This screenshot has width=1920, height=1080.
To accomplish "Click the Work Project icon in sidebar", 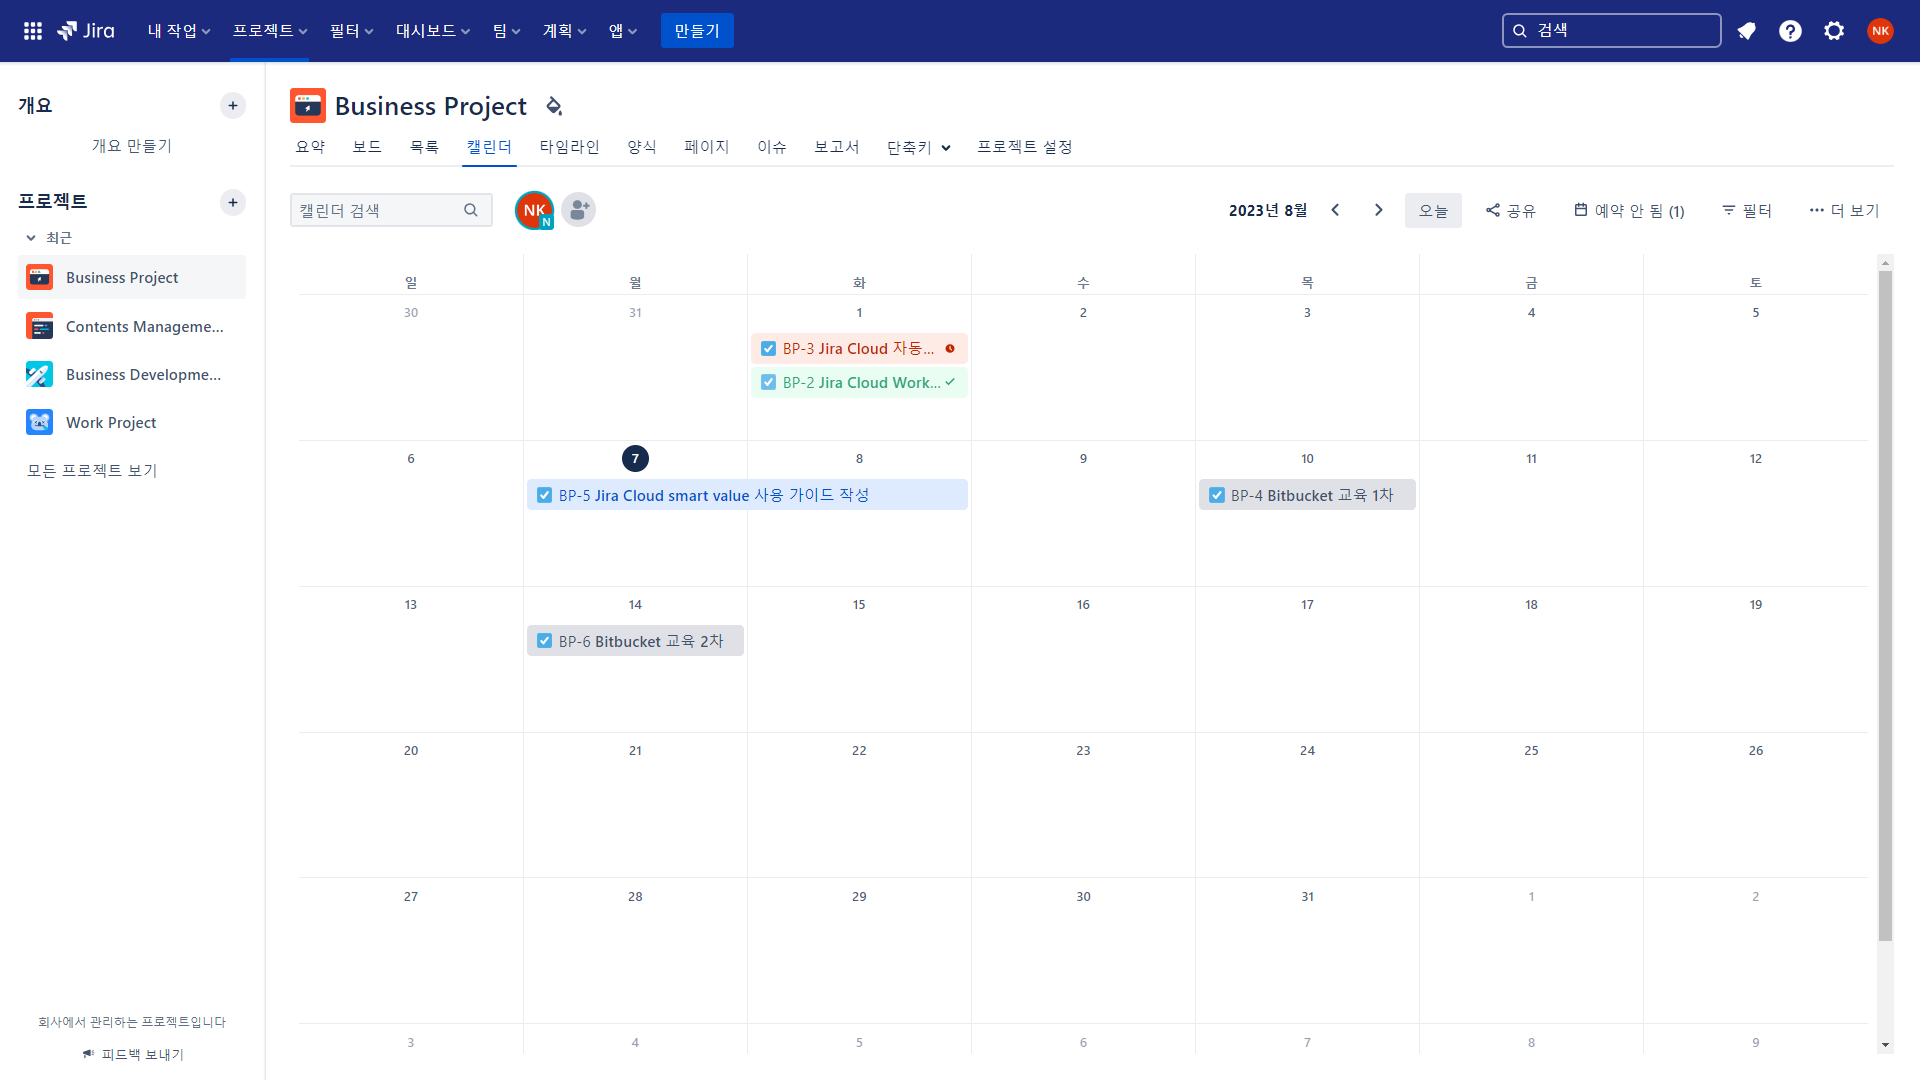I will pos(39,422).
